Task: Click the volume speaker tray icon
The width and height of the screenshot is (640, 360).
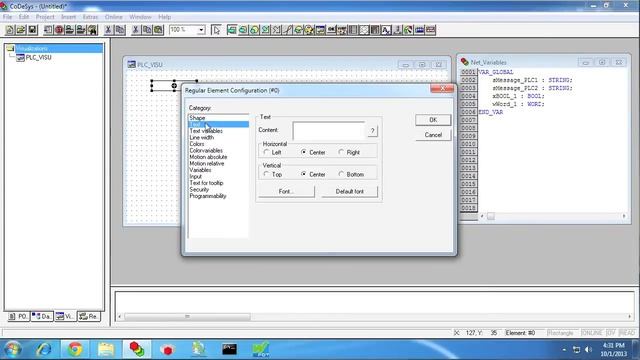Action: click(588, 350)
